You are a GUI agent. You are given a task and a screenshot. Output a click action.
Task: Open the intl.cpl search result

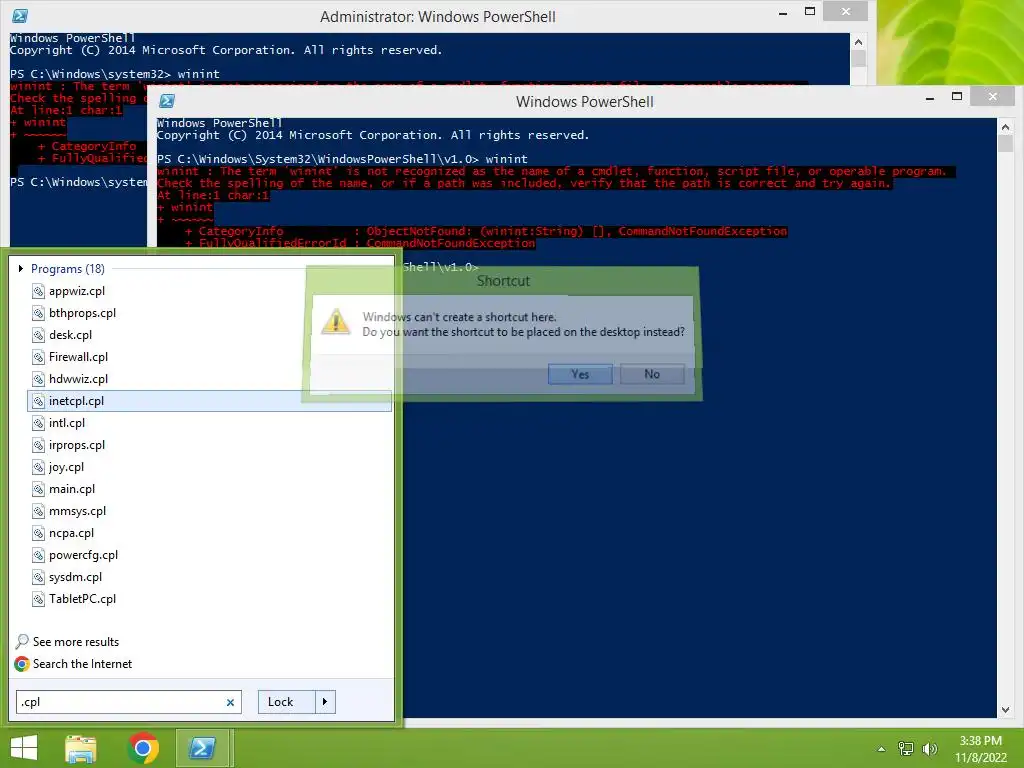(209, 423)
